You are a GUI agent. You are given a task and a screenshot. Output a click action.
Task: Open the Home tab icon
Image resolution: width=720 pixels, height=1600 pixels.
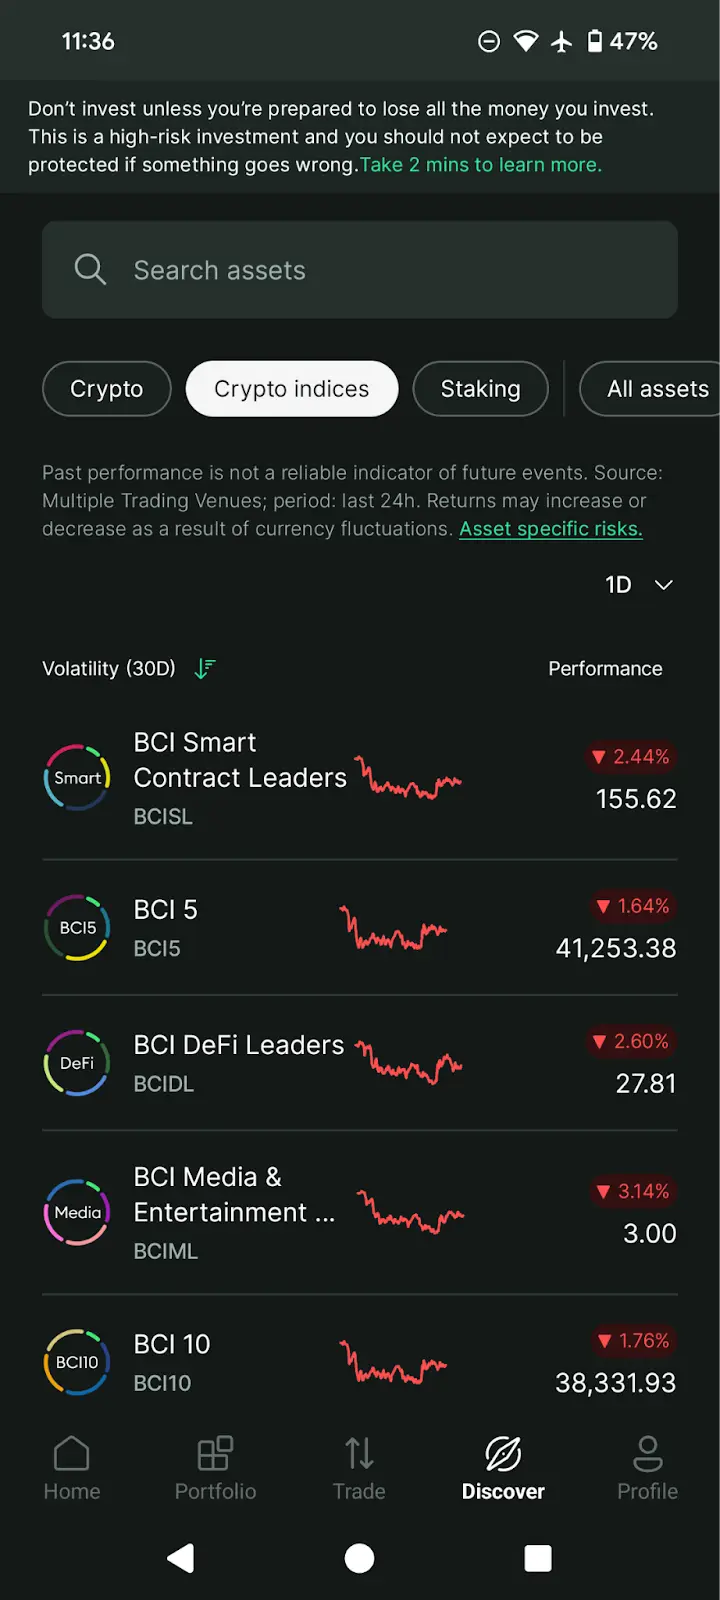tap(72, 1454)
